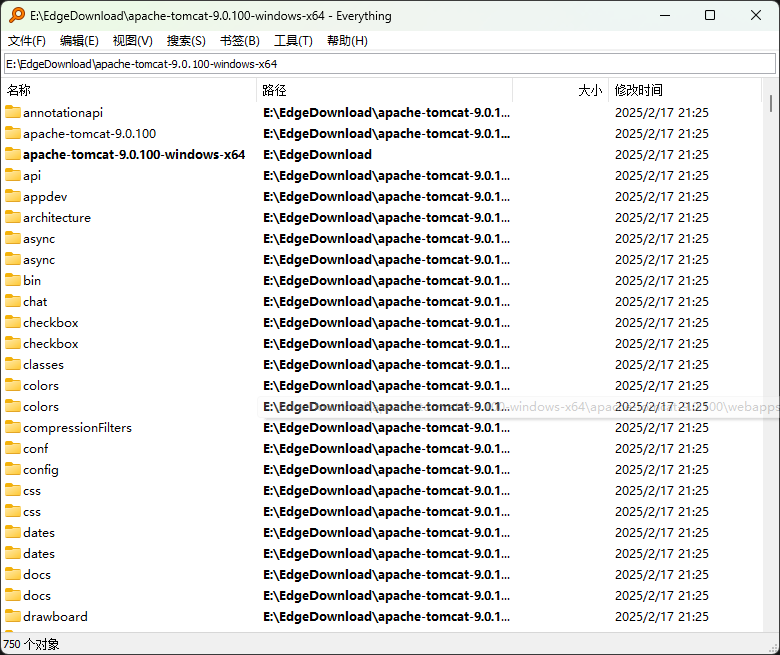Click the annotationapi folder icon
Viewport: 780px width, 655px height.
click(x=13, y=112)
